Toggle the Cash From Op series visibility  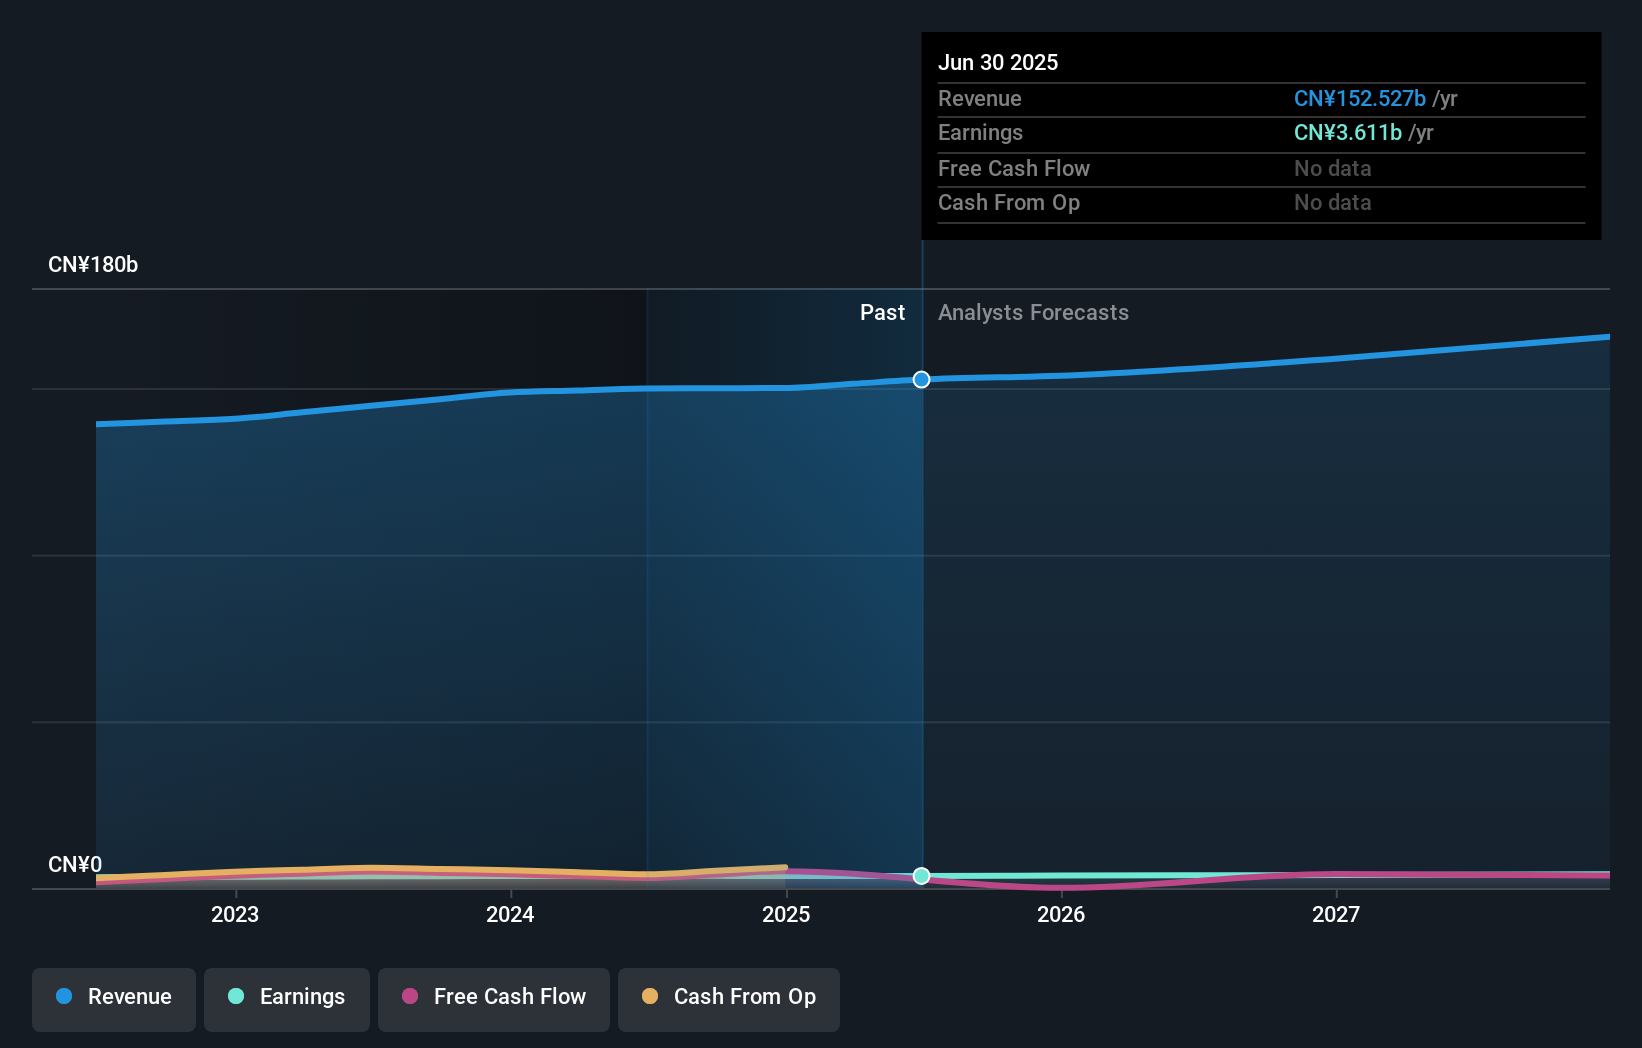(x=728, y=997)
